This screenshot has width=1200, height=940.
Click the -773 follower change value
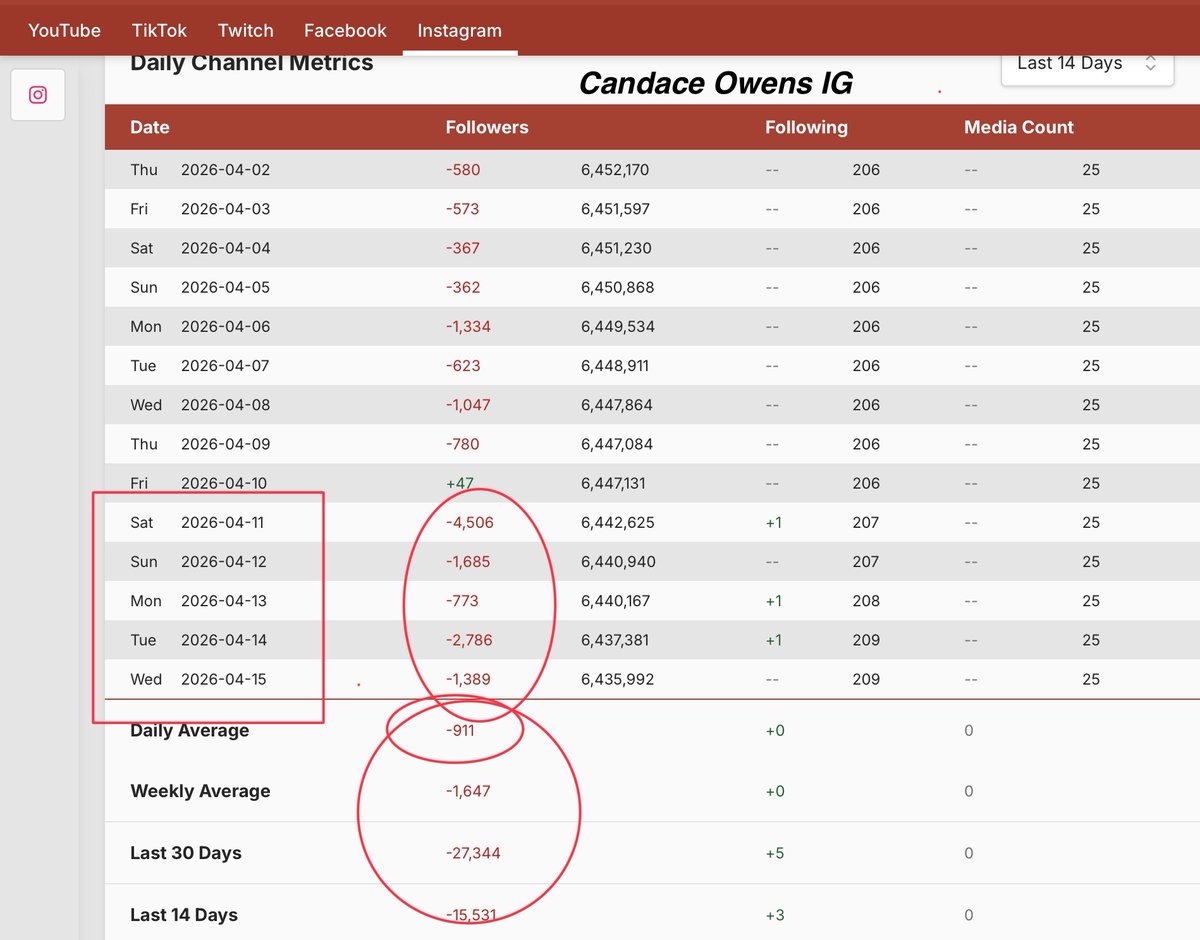pyautogui.click(x=462, y=601)
